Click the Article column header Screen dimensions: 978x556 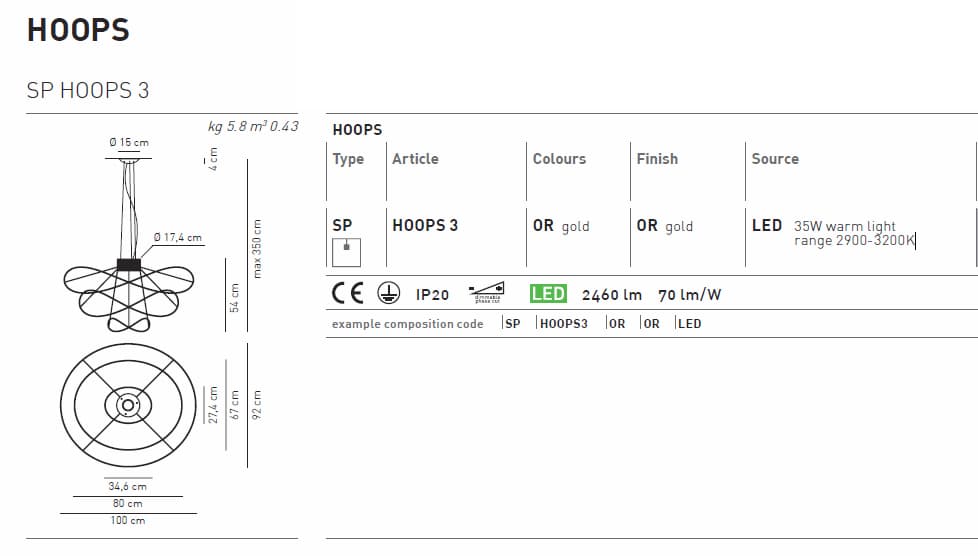coord(415,159)
